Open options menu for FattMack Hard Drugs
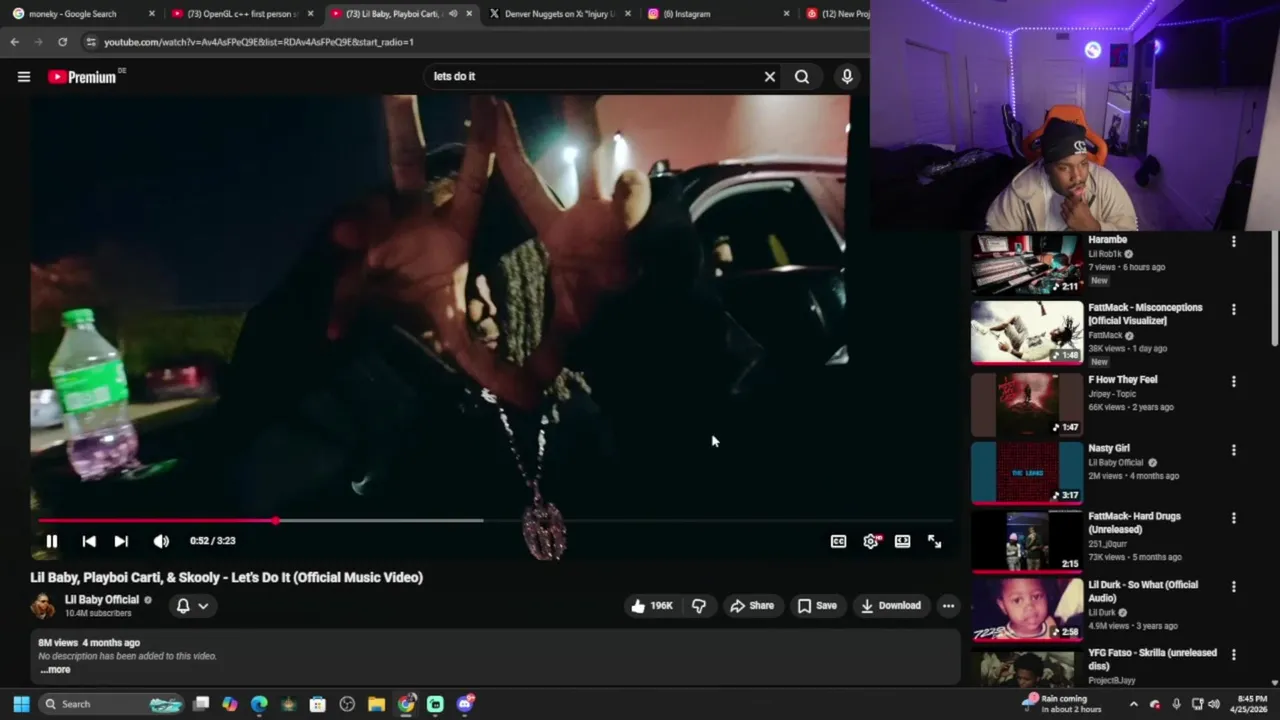The height and width of the screenshot is (720, 1280). tap(1233, 518)
